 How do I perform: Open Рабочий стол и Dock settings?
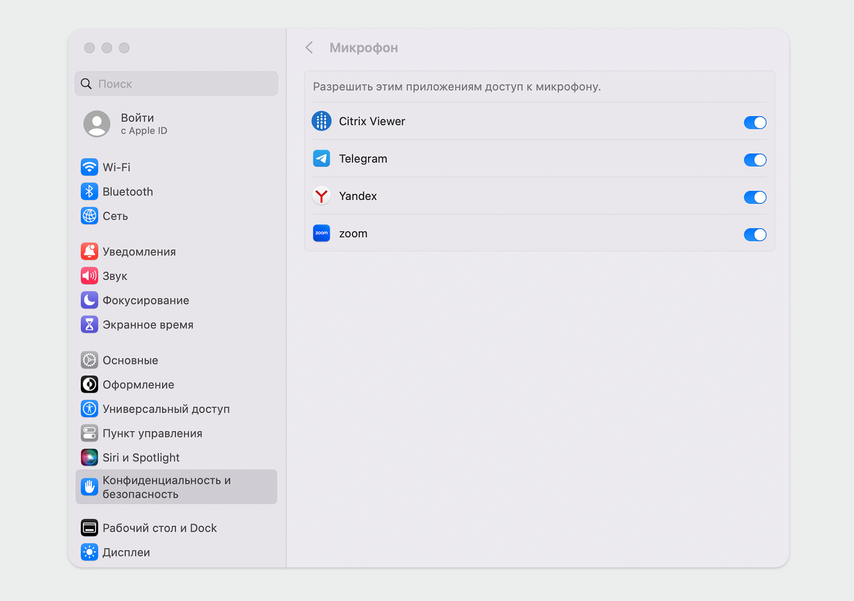(x=159, y=528)
